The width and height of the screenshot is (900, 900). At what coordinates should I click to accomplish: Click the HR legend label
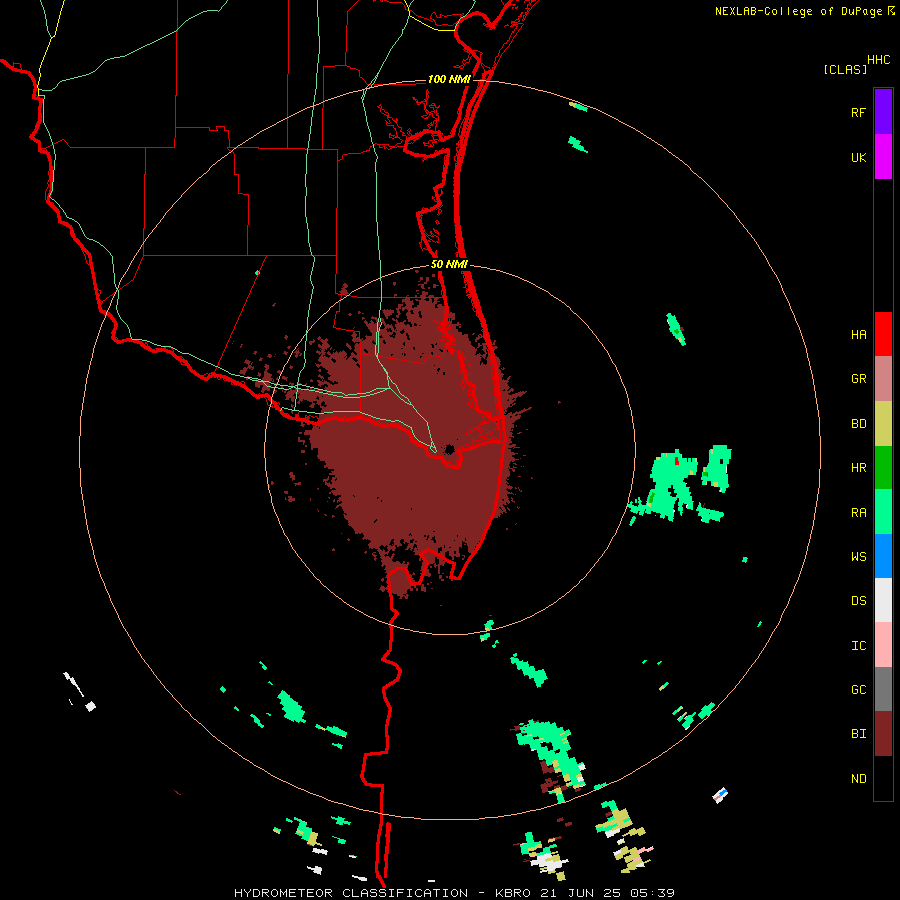coord(858,468)
